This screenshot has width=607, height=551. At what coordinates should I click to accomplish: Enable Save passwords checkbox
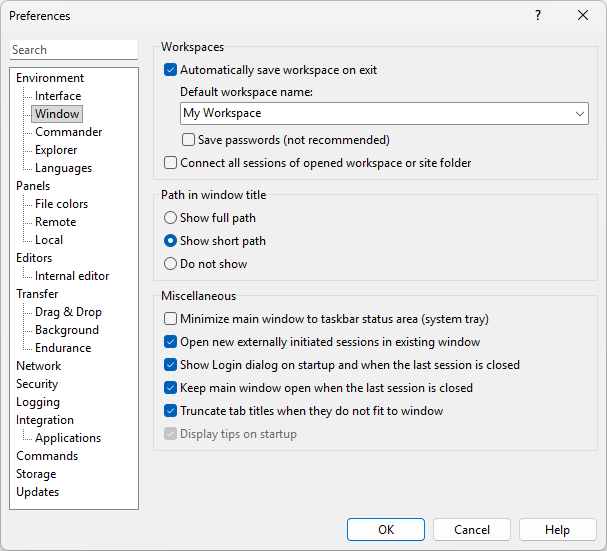189,140
